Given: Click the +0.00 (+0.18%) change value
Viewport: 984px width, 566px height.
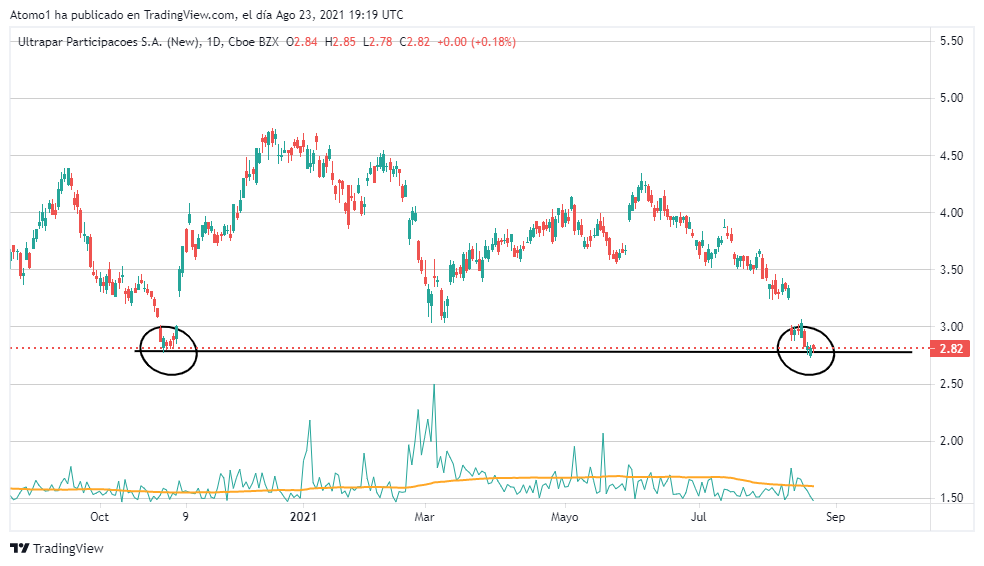Looking at the screenshot, I should click(x=476, y=42).
